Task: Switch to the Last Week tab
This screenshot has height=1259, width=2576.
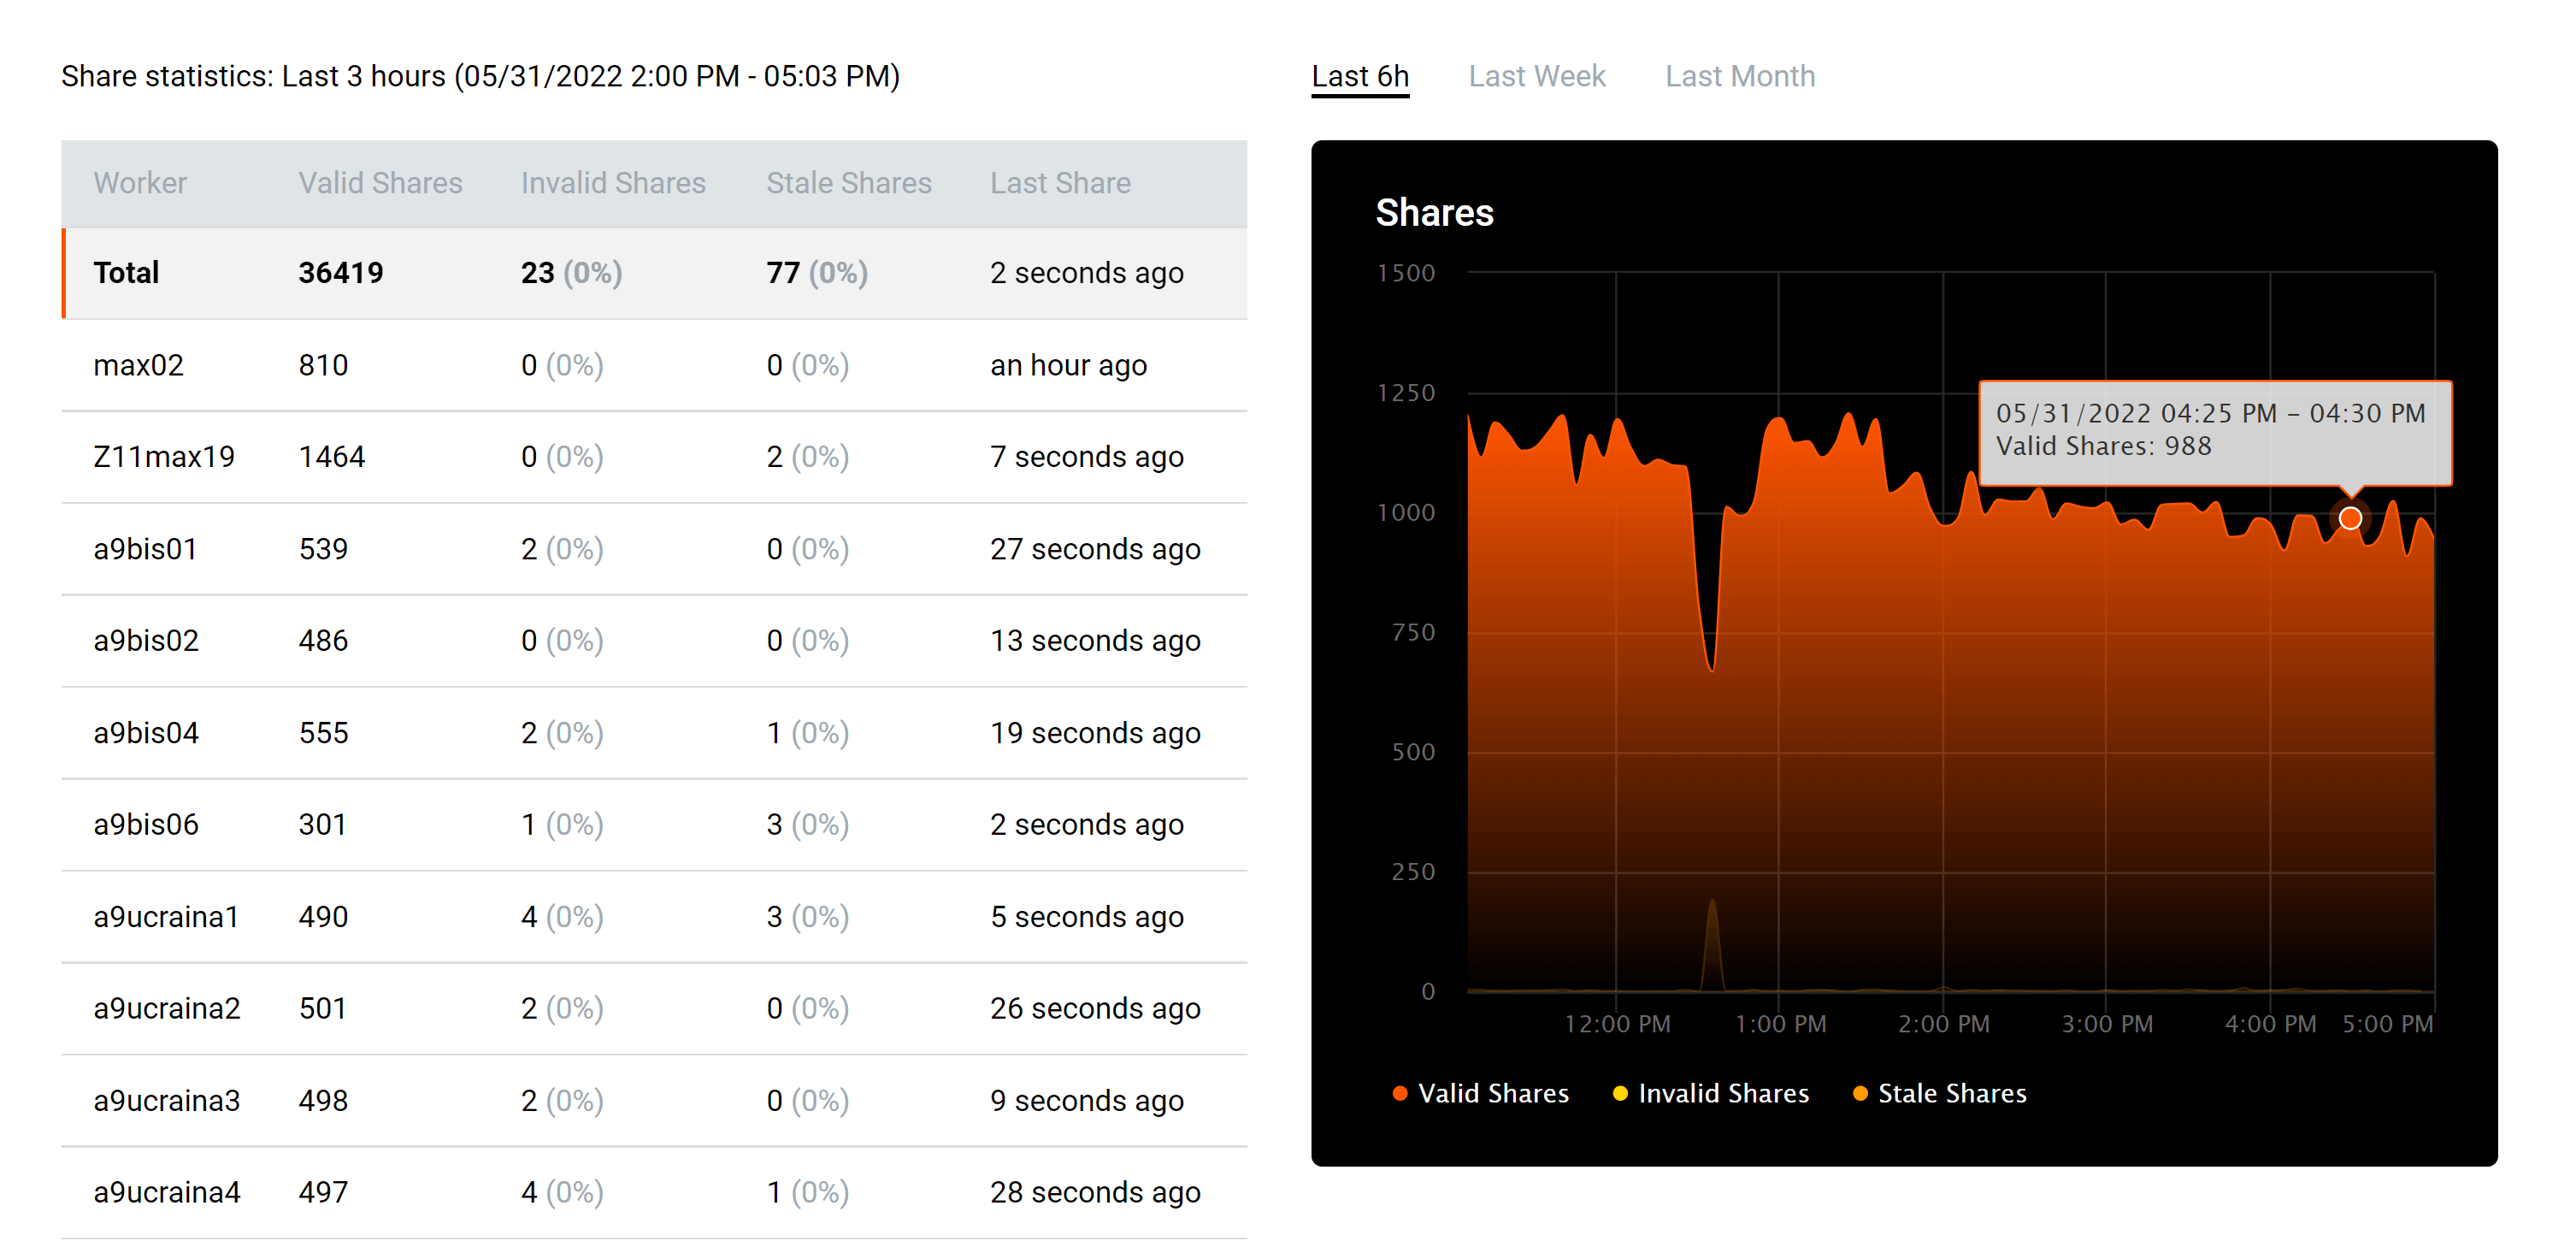Action: 1536,76
